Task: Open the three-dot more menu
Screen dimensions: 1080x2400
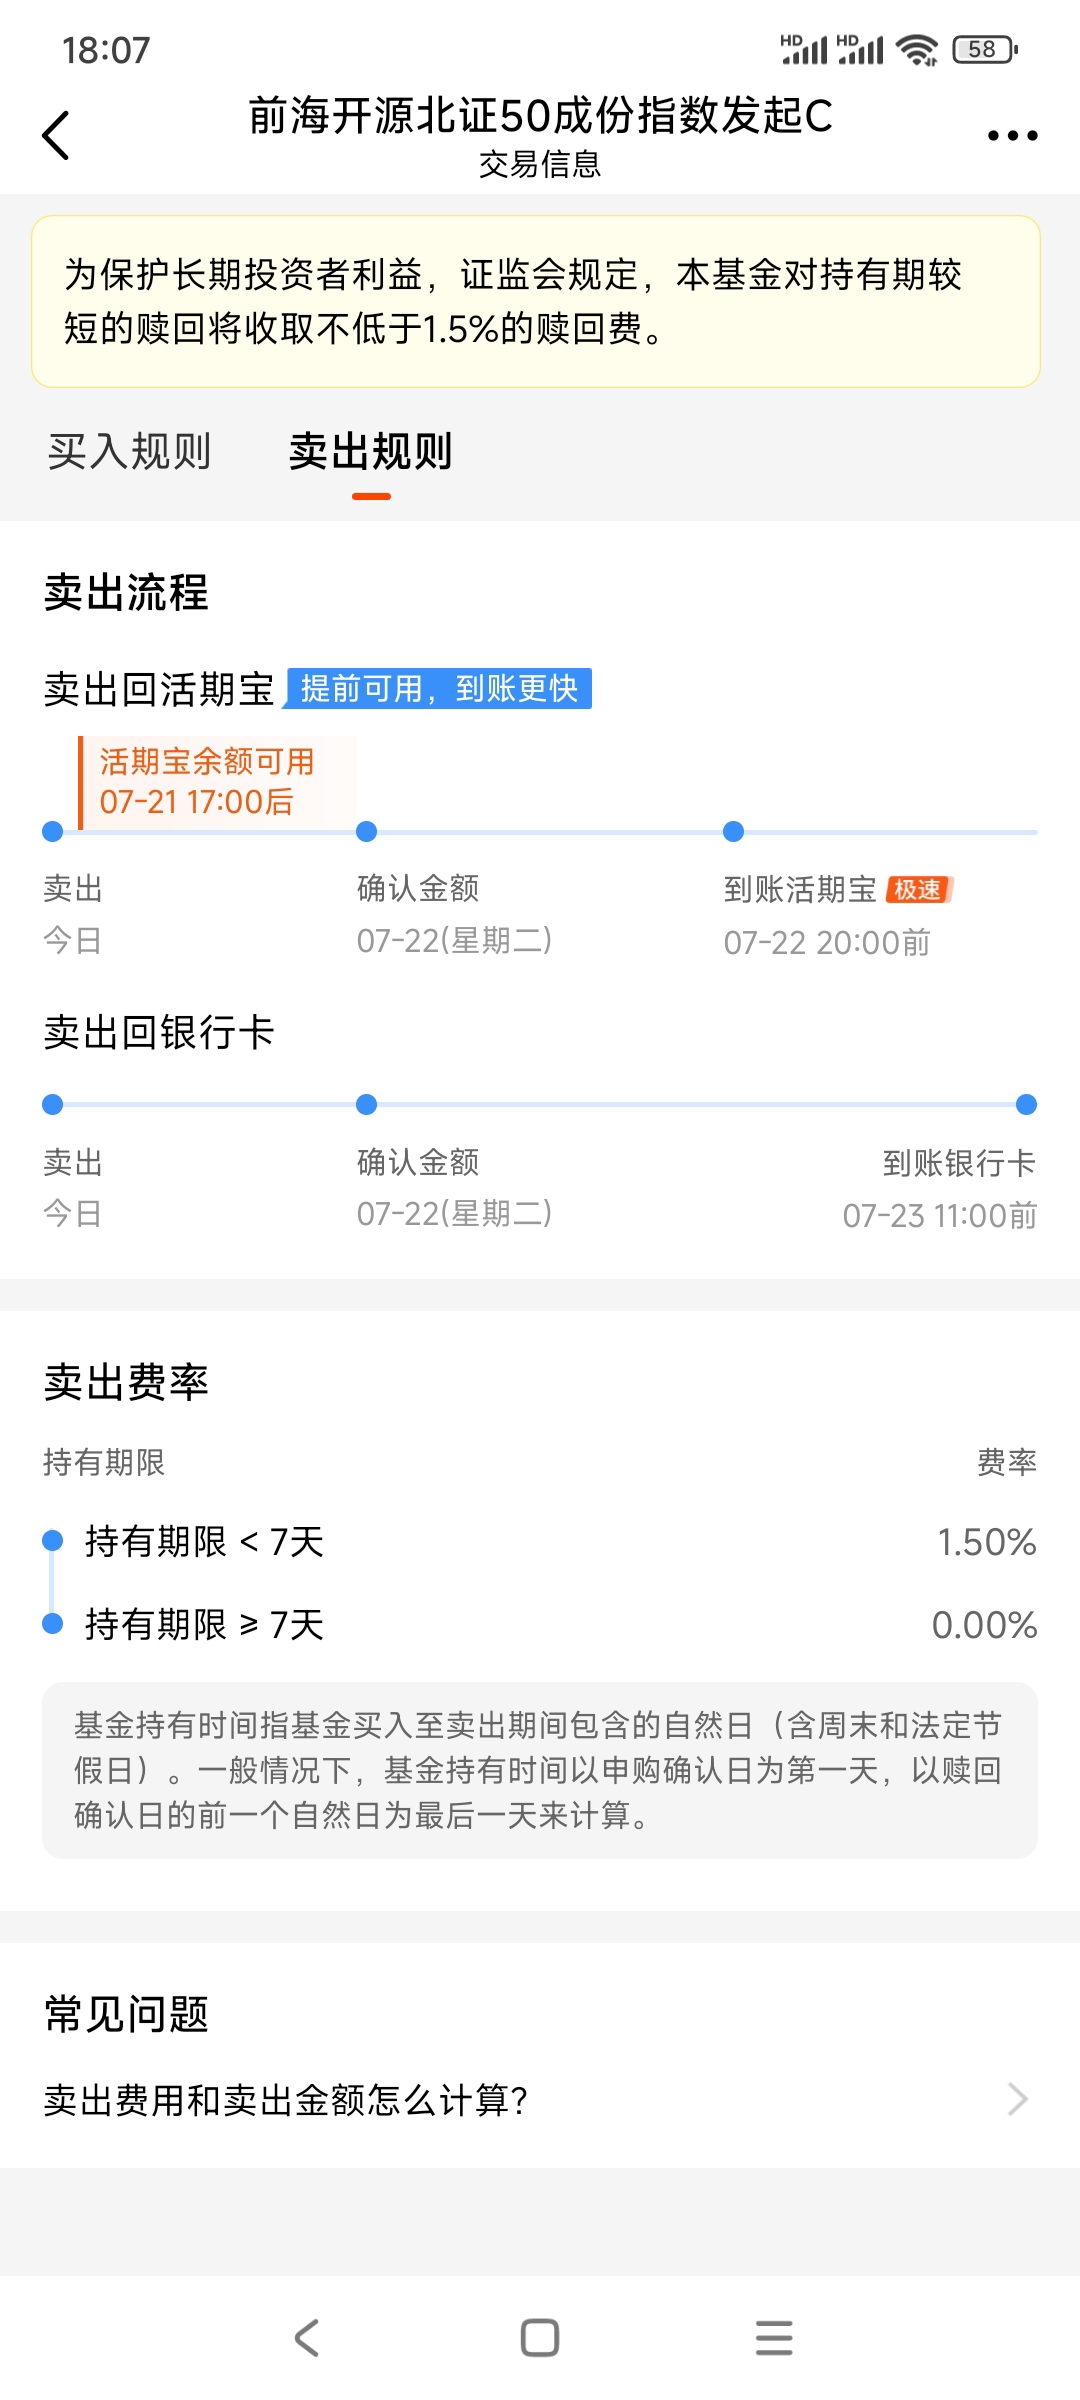Action: coord(1012,135)
